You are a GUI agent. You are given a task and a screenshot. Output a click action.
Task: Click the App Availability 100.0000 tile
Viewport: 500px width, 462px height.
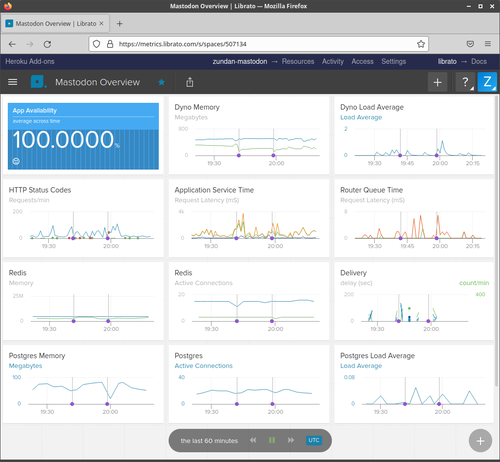pos(83,136)
